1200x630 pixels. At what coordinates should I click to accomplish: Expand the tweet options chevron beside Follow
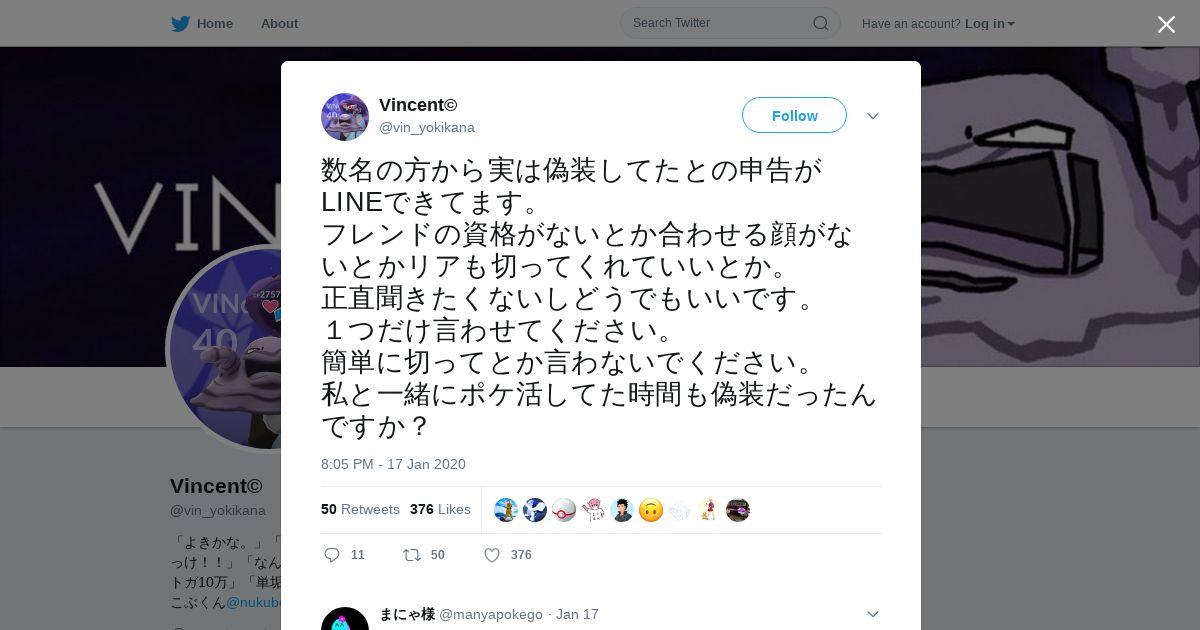coord(872,116)
